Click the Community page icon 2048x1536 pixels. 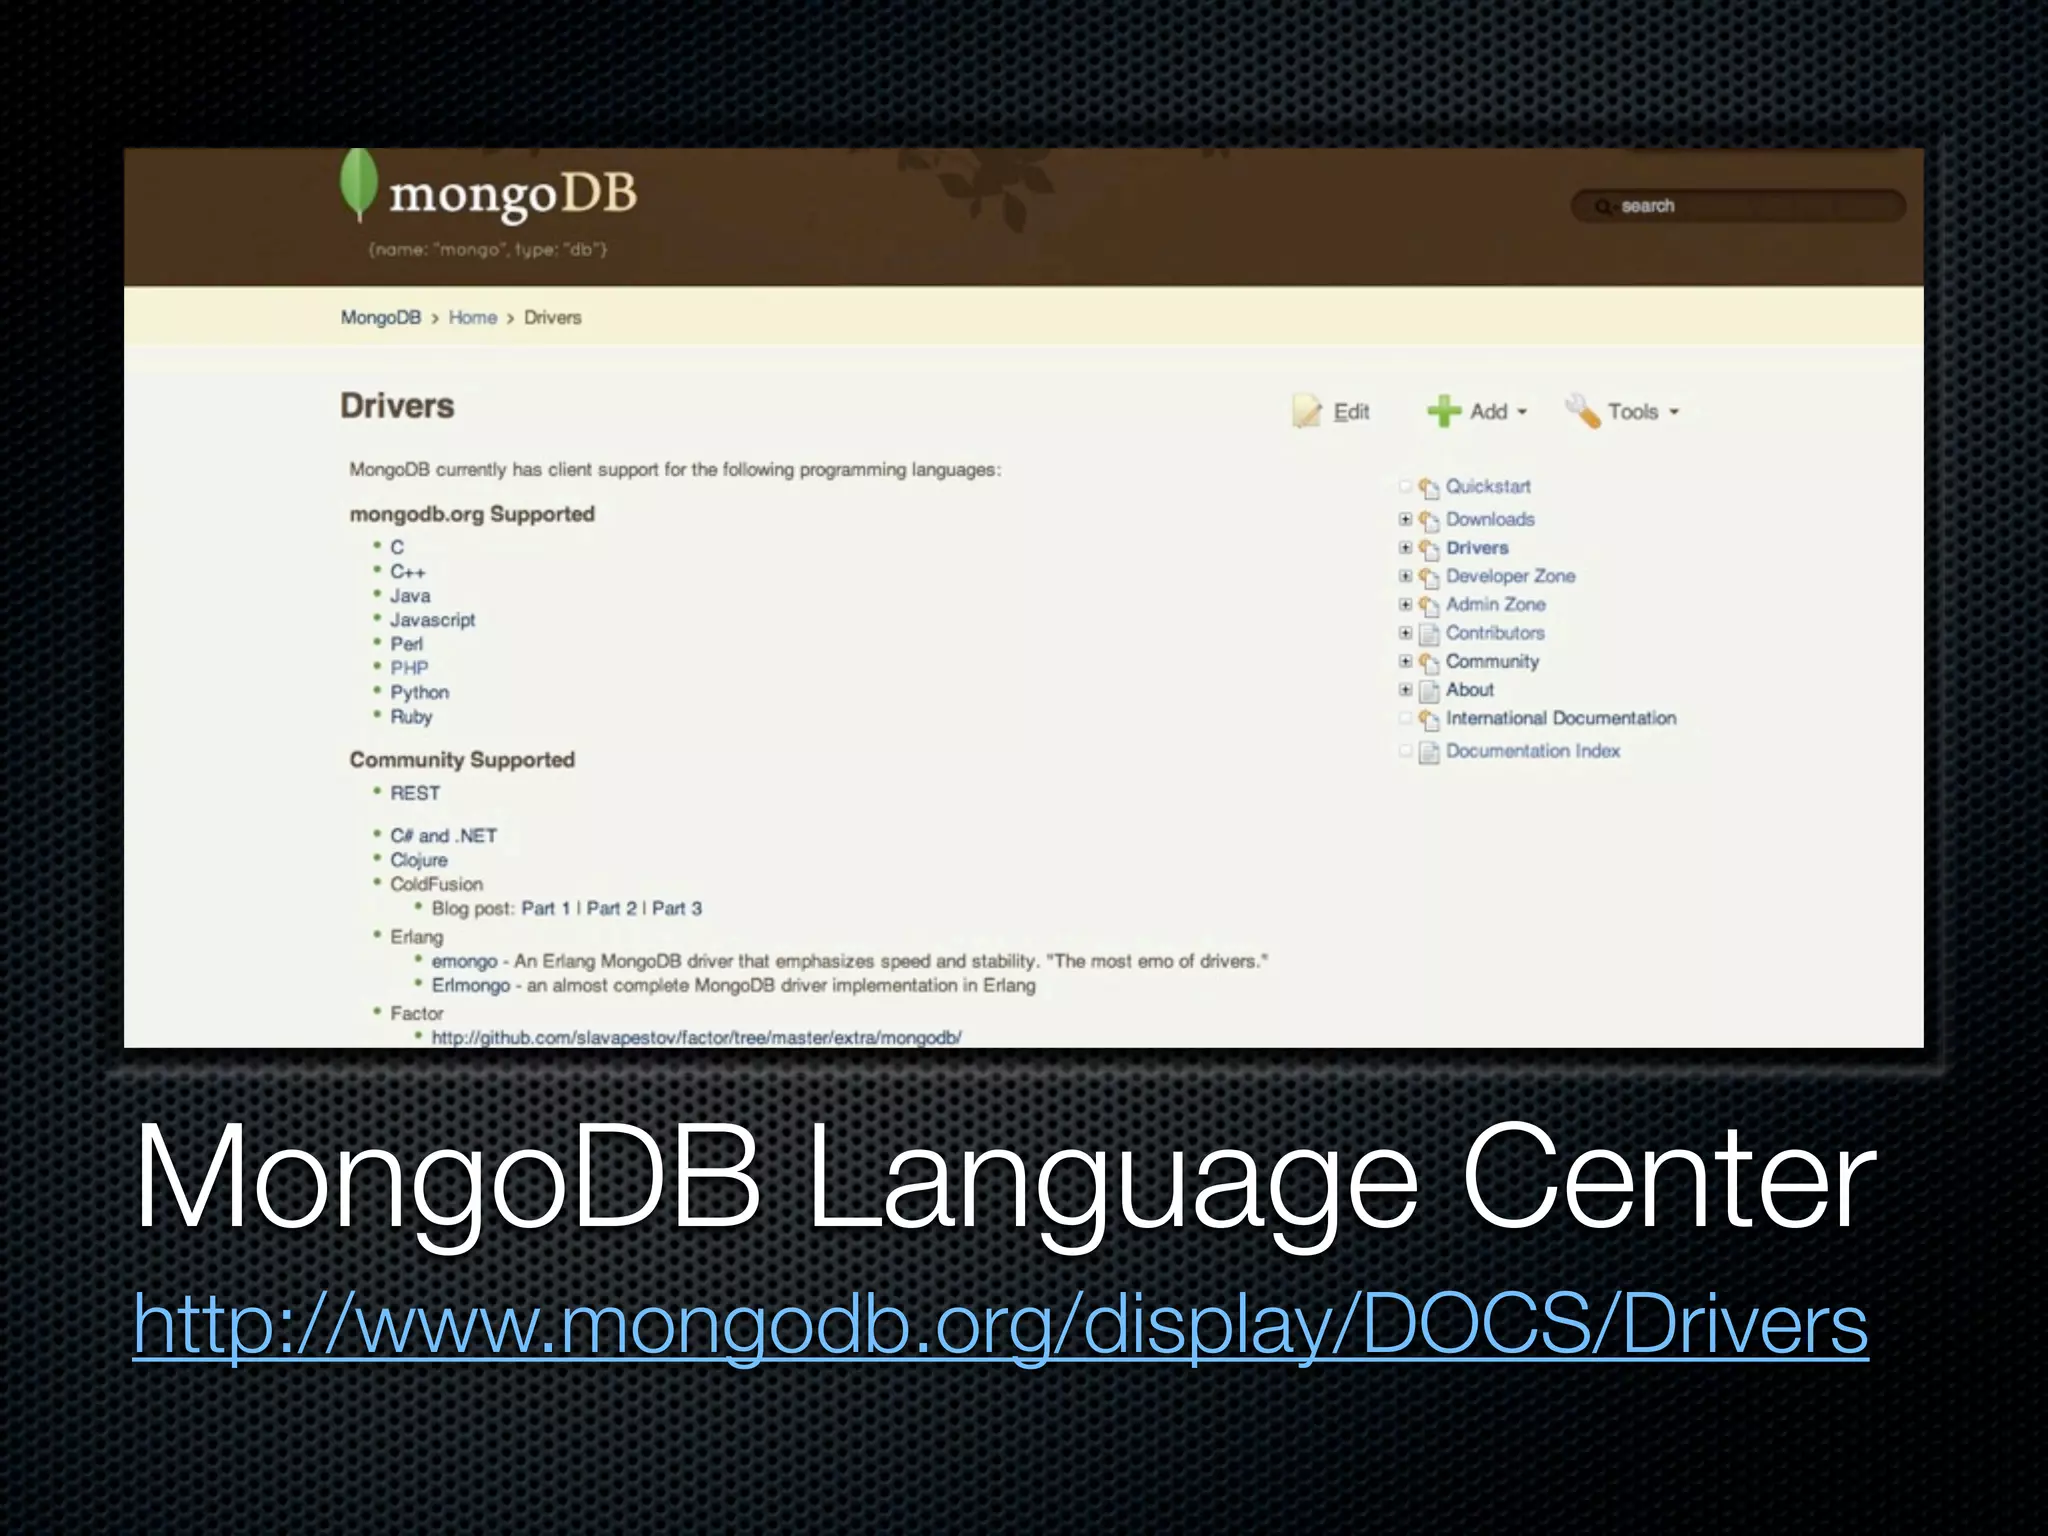pyautogui.click(x=1428, y=663)
